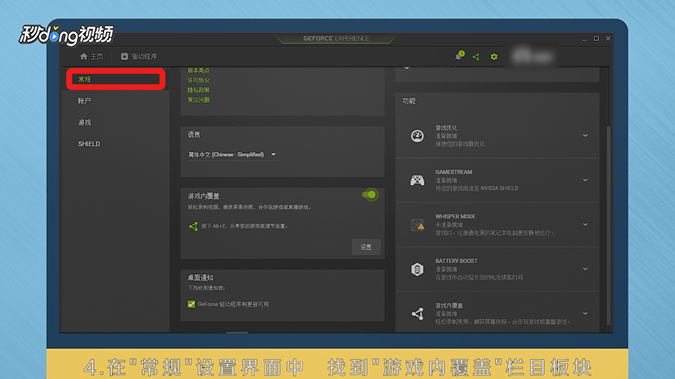Click the WHISPER MODE title text
The height and width of the screenshot is (379, 675).
455,217
